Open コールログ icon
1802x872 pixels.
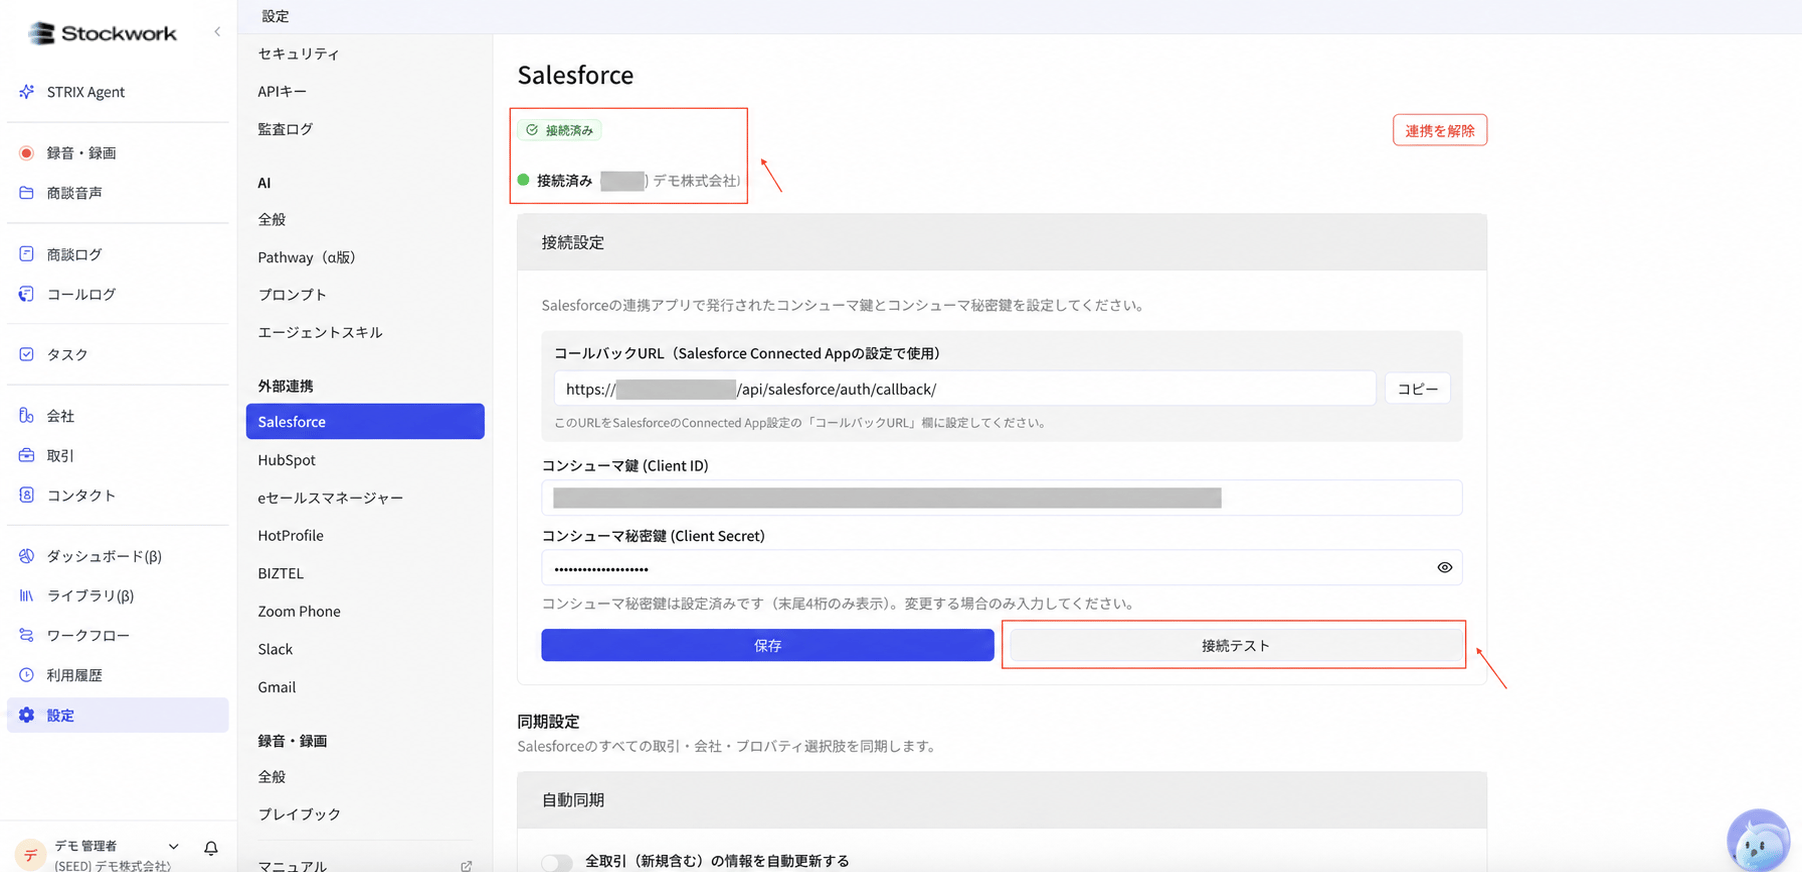(27, 294)
